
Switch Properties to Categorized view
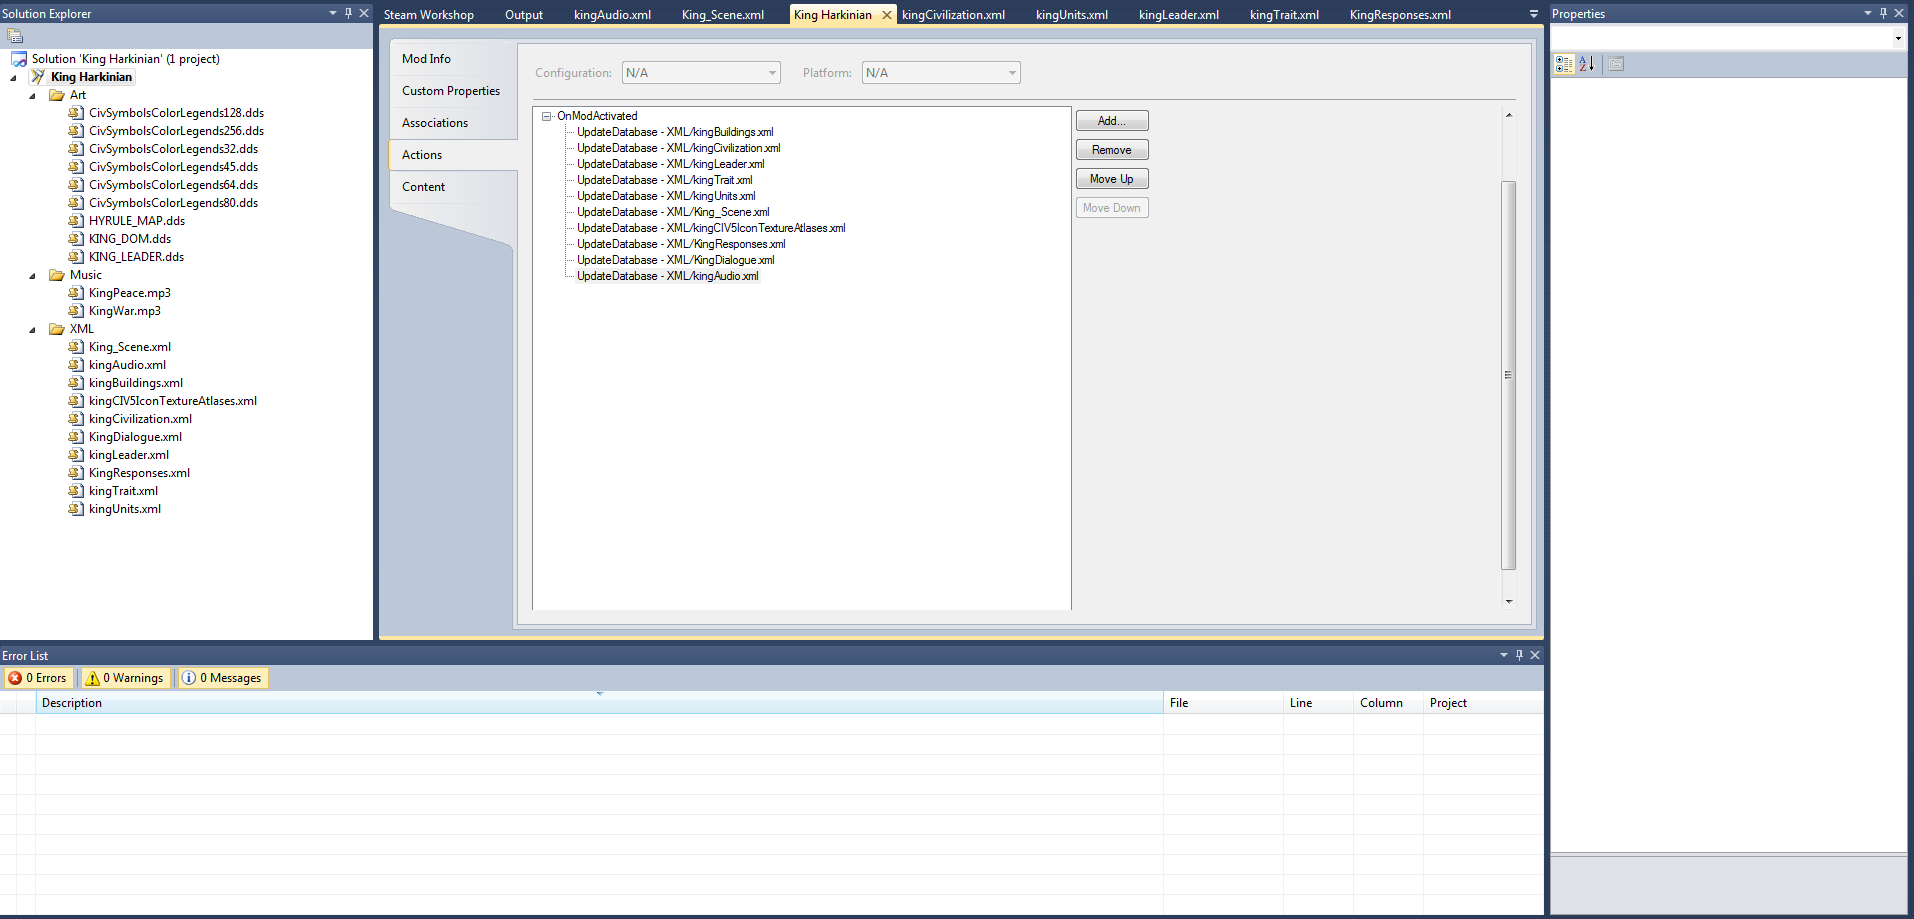pos(1565,64)
